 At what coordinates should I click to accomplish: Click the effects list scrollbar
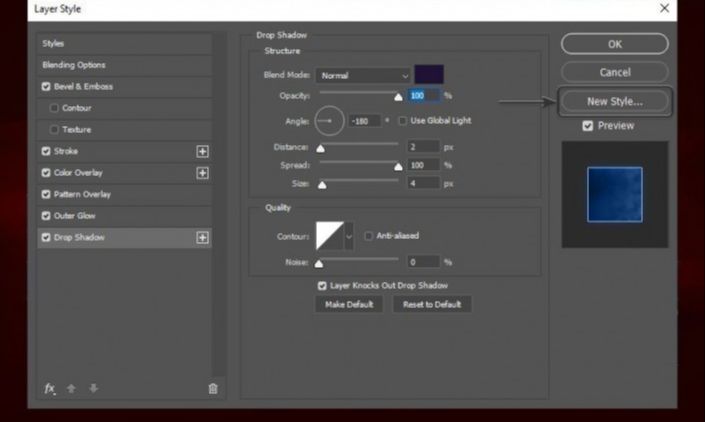point(219,204)
